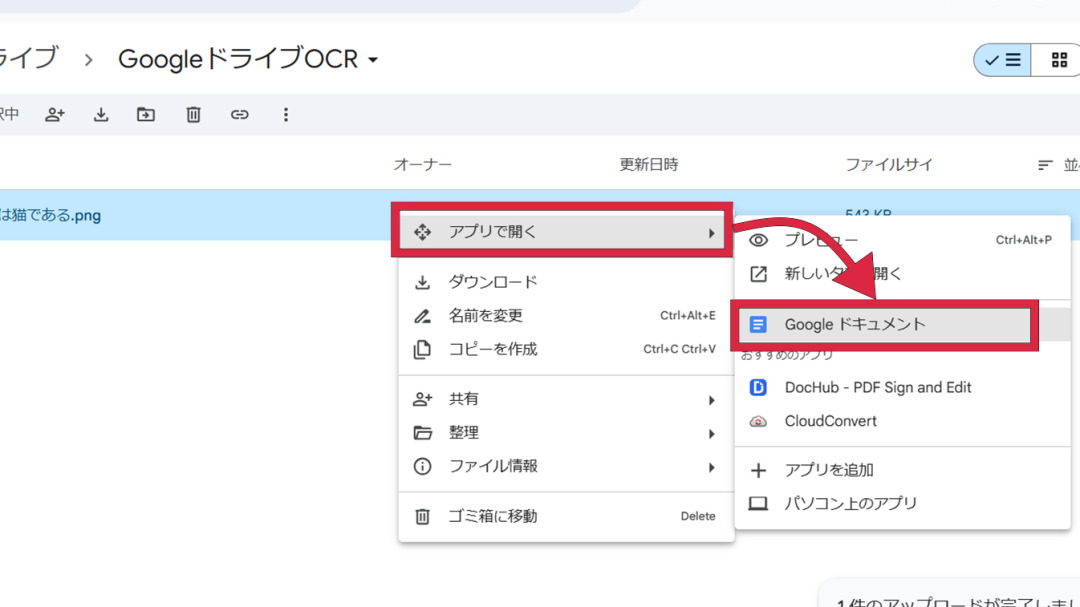The height and width of the screenshot is (607, 1080).
Task: Keep list view selected with the checkmark toggle
Action: coord(1000,60)
